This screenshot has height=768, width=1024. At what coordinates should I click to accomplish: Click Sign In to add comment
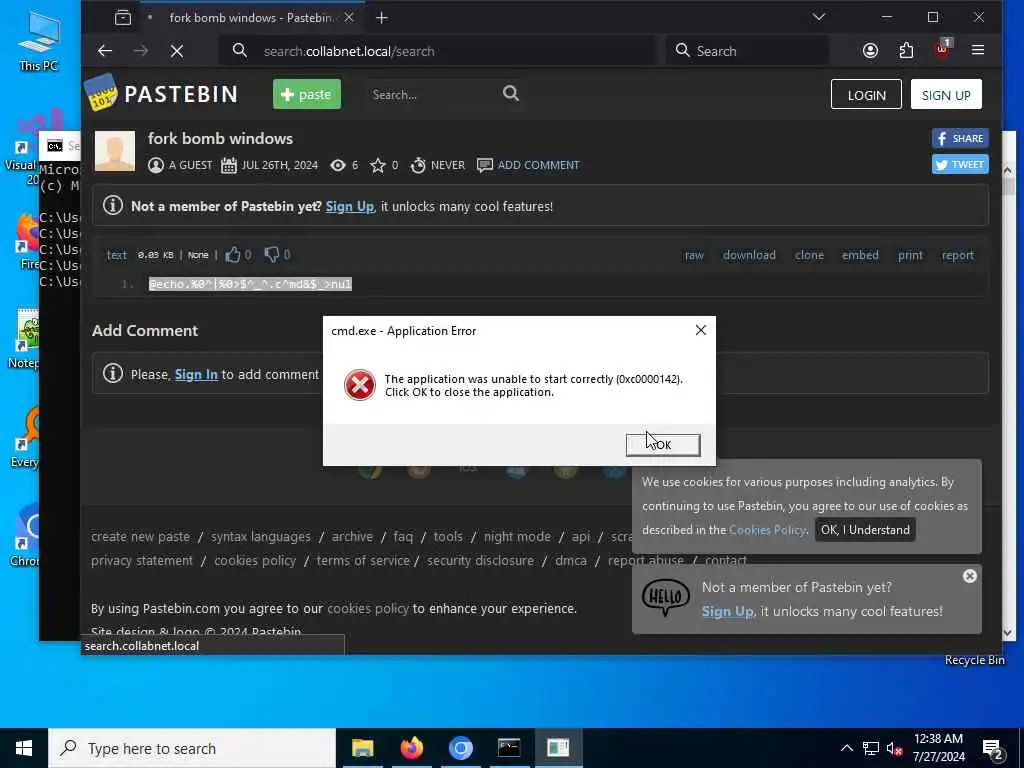[x=196, y=374]
